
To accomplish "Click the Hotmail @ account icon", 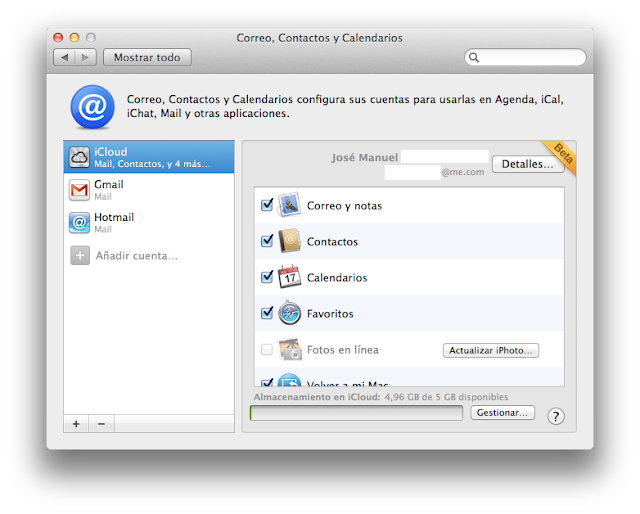I will click(79, 223).
